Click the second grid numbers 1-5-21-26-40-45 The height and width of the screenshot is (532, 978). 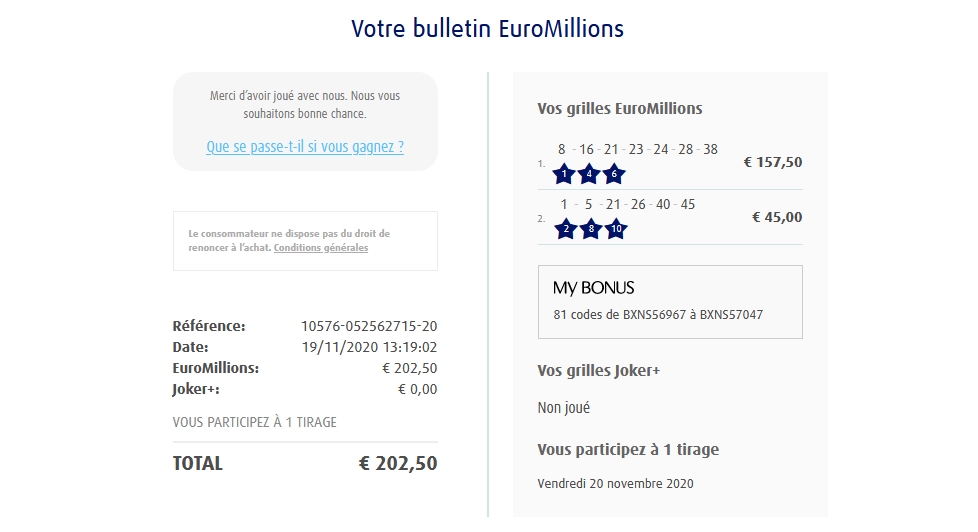627,205
